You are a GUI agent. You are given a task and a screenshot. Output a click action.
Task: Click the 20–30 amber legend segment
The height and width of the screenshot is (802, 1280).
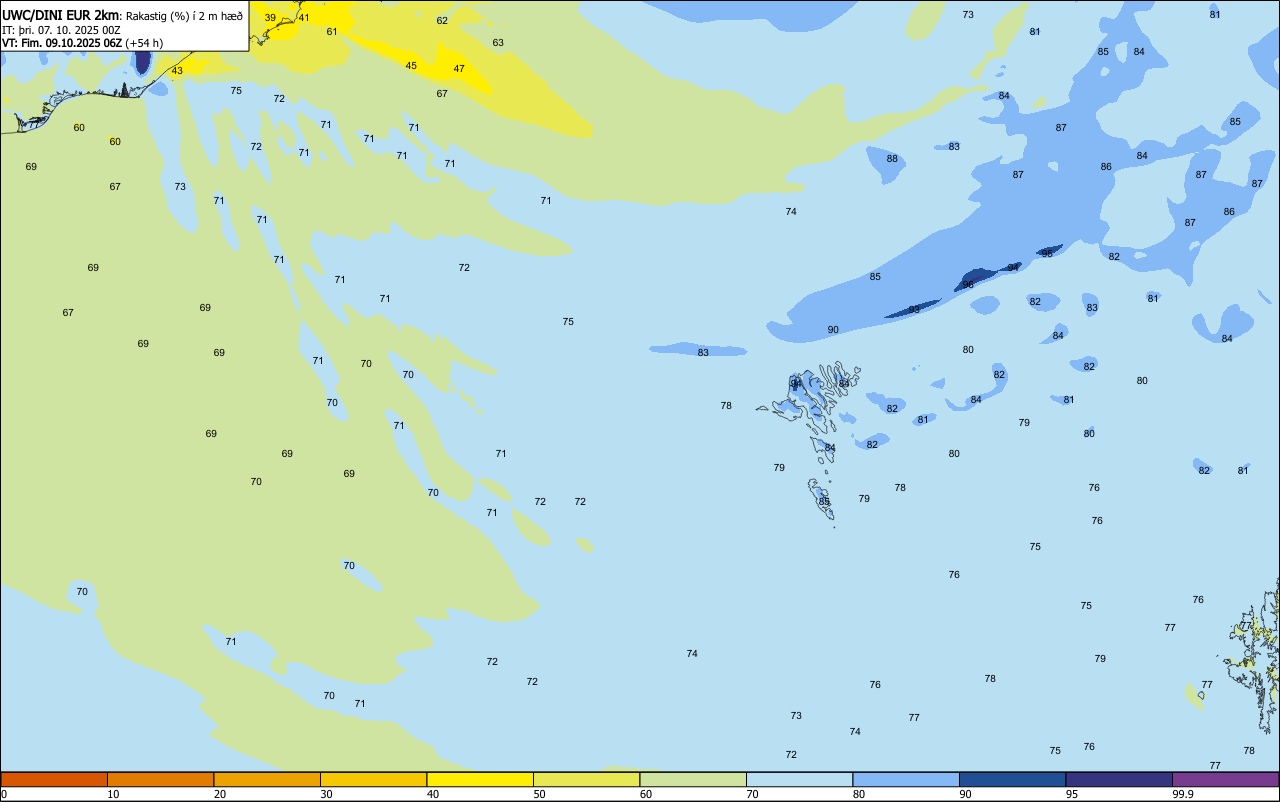coord(267,779)
